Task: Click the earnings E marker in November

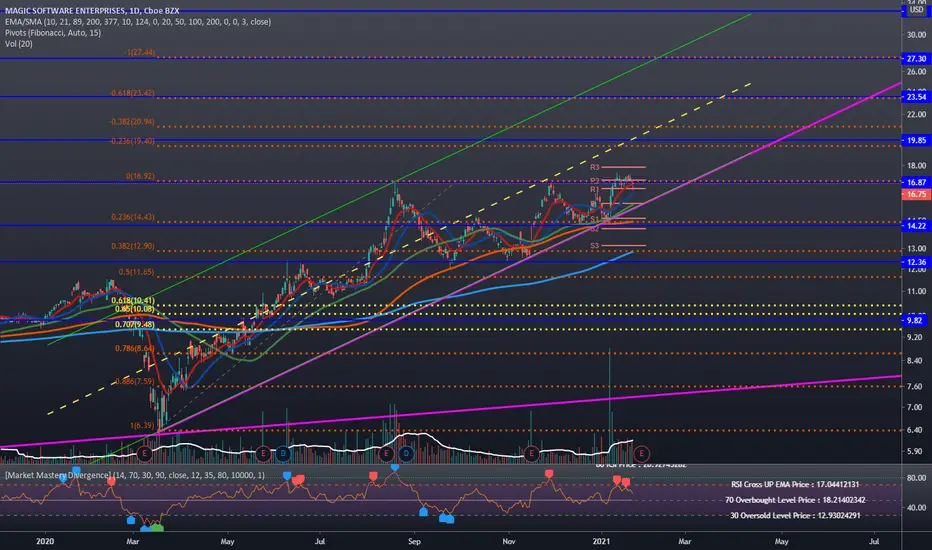Action: click(531, 454)
